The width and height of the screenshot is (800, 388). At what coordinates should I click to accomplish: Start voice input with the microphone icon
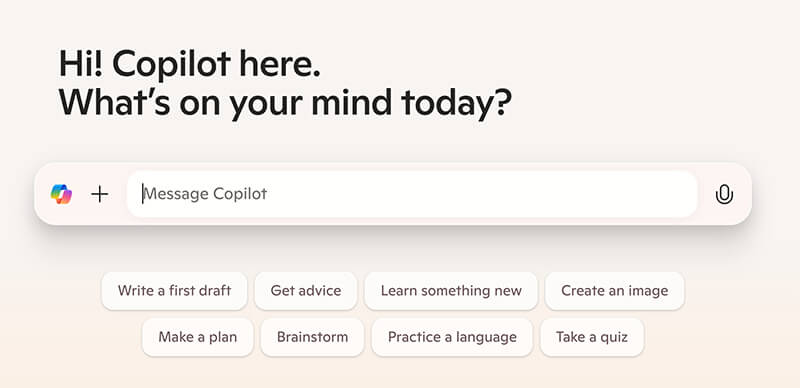724,194
